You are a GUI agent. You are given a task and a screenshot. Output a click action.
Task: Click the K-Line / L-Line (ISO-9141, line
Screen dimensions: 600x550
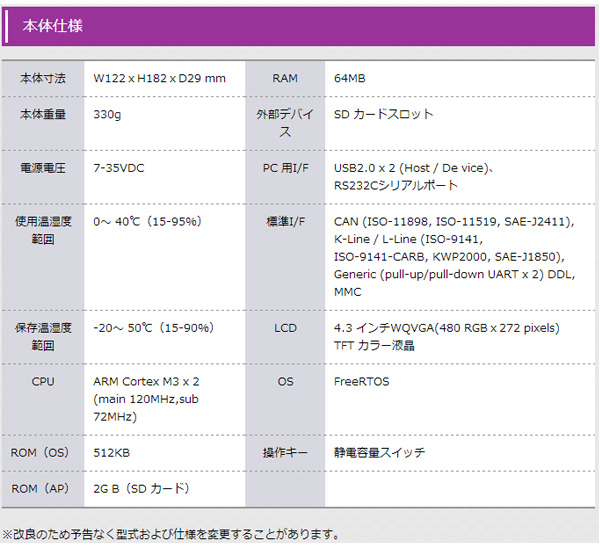(x=408, y=239)
